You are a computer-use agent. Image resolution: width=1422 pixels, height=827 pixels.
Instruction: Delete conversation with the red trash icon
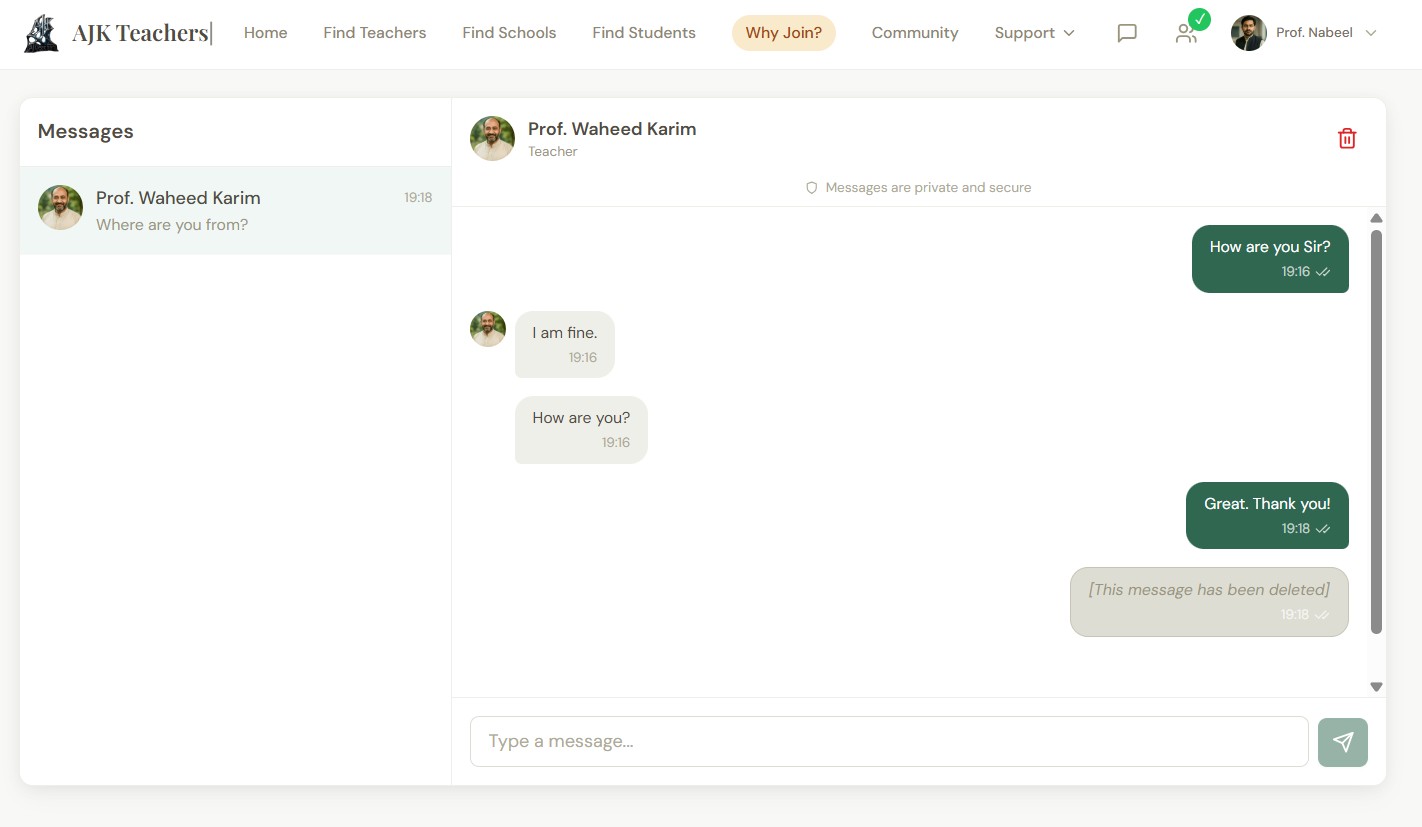(x=1347, y=139)
